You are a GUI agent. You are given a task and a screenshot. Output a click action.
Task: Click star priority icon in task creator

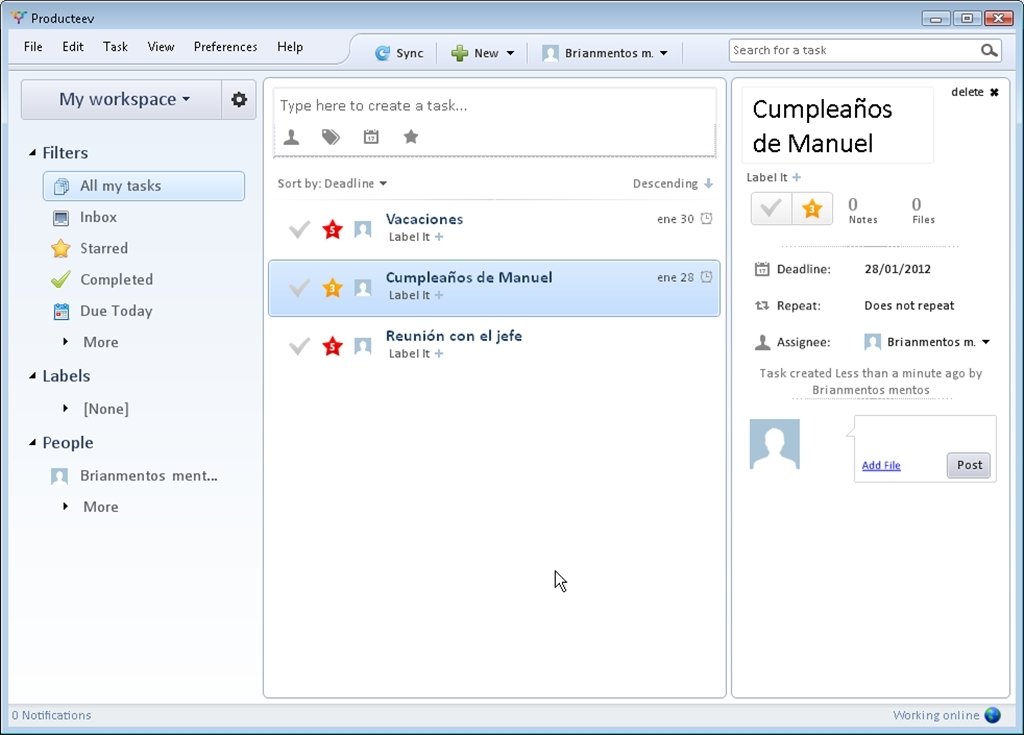[411, 137]
